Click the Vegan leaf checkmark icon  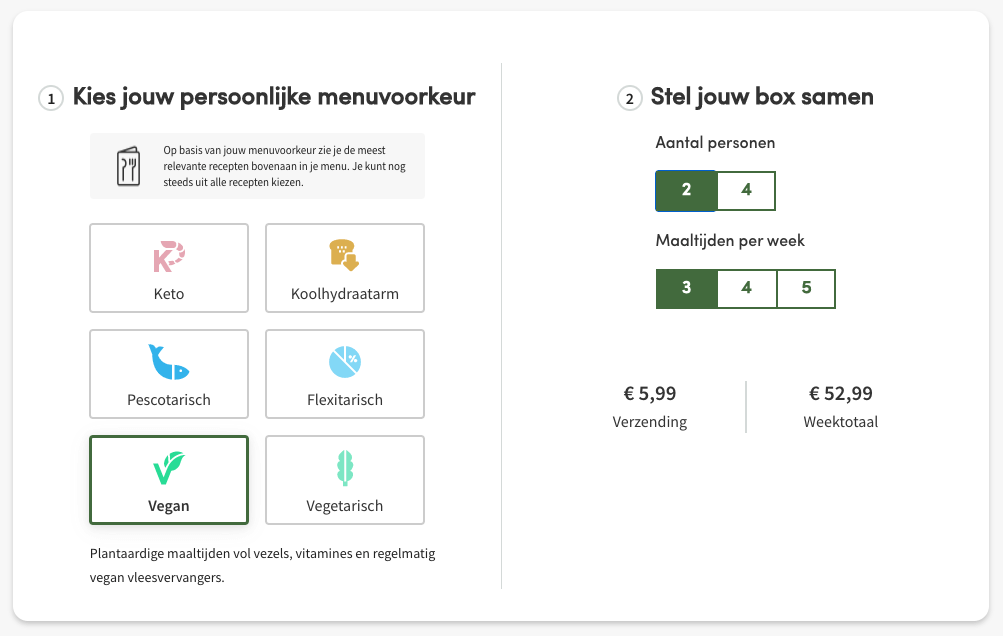(x=169, y=468)
